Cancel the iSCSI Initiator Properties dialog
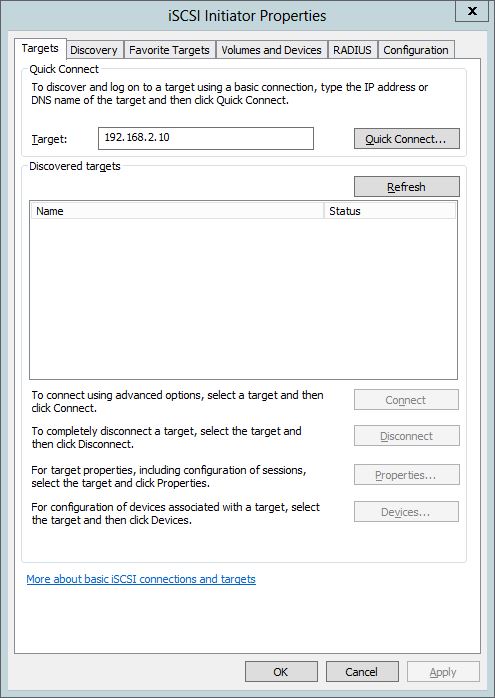The image size is (495, 698). pos(362,672)
